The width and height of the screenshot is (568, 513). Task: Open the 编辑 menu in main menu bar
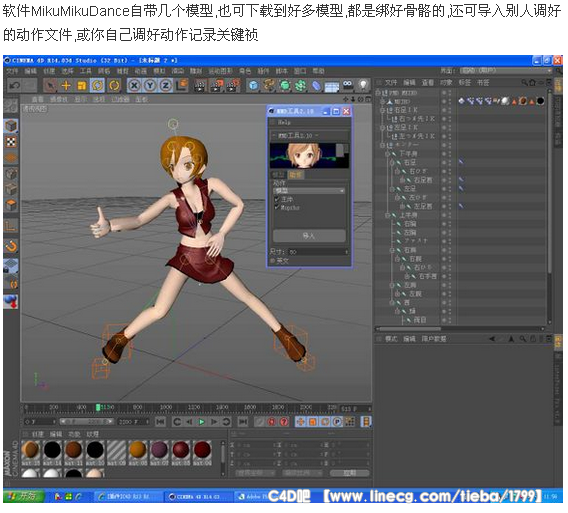pos(30,71)
